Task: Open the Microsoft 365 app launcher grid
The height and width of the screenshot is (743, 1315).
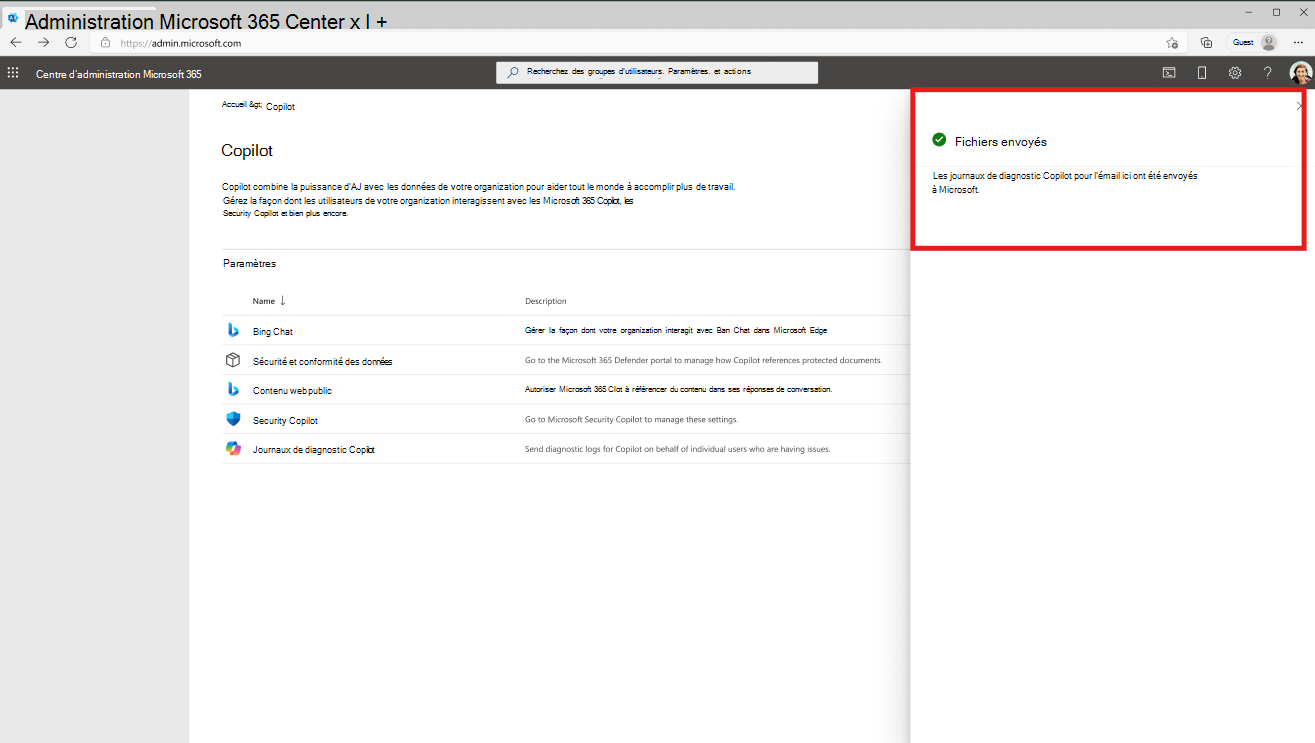Action: (x=13, y=73)
